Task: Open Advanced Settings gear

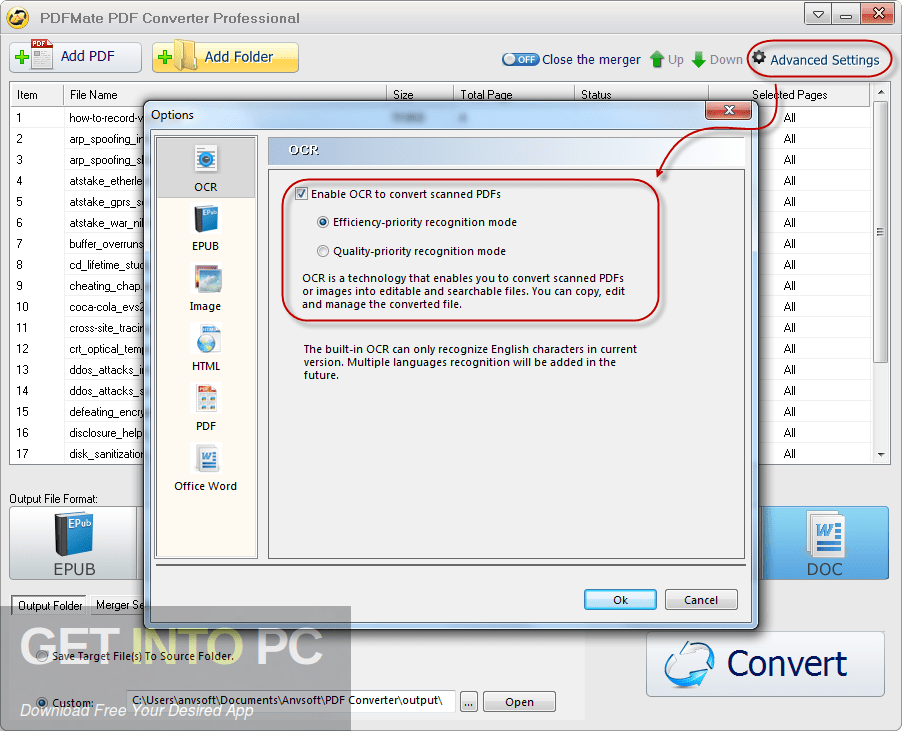Action: 816,60
